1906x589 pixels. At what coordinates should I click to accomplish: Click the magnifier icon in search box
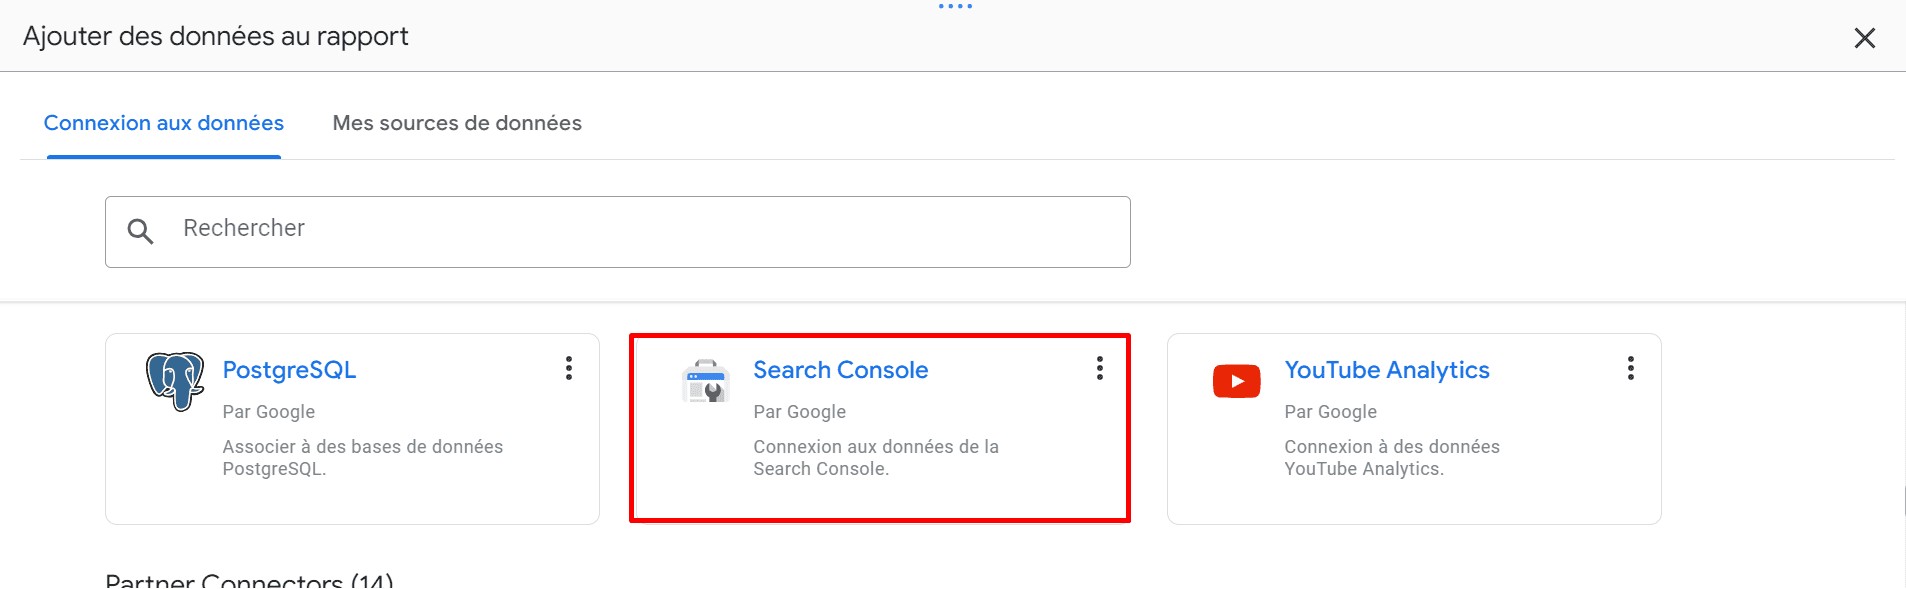[x=140, y=232]
